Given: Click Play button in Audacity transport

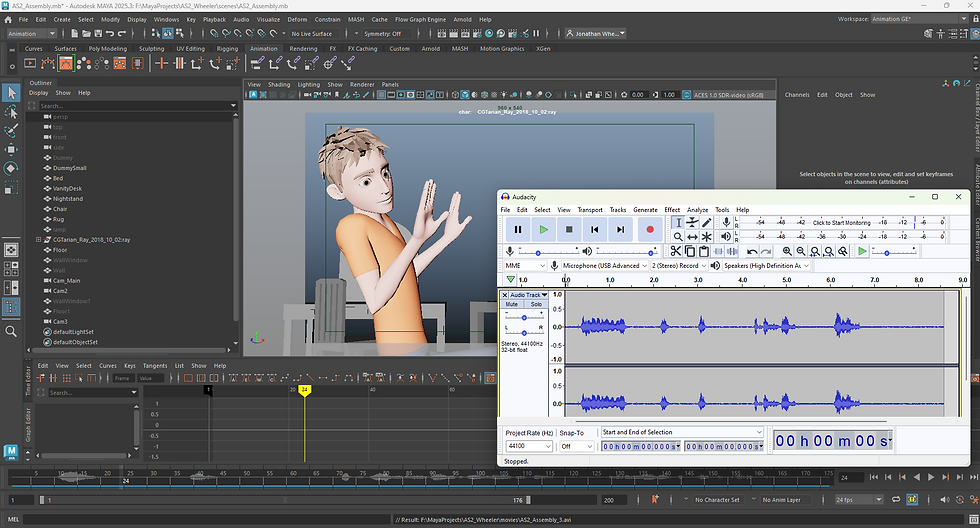Looking at the screenshot, I should pos(544,229).
